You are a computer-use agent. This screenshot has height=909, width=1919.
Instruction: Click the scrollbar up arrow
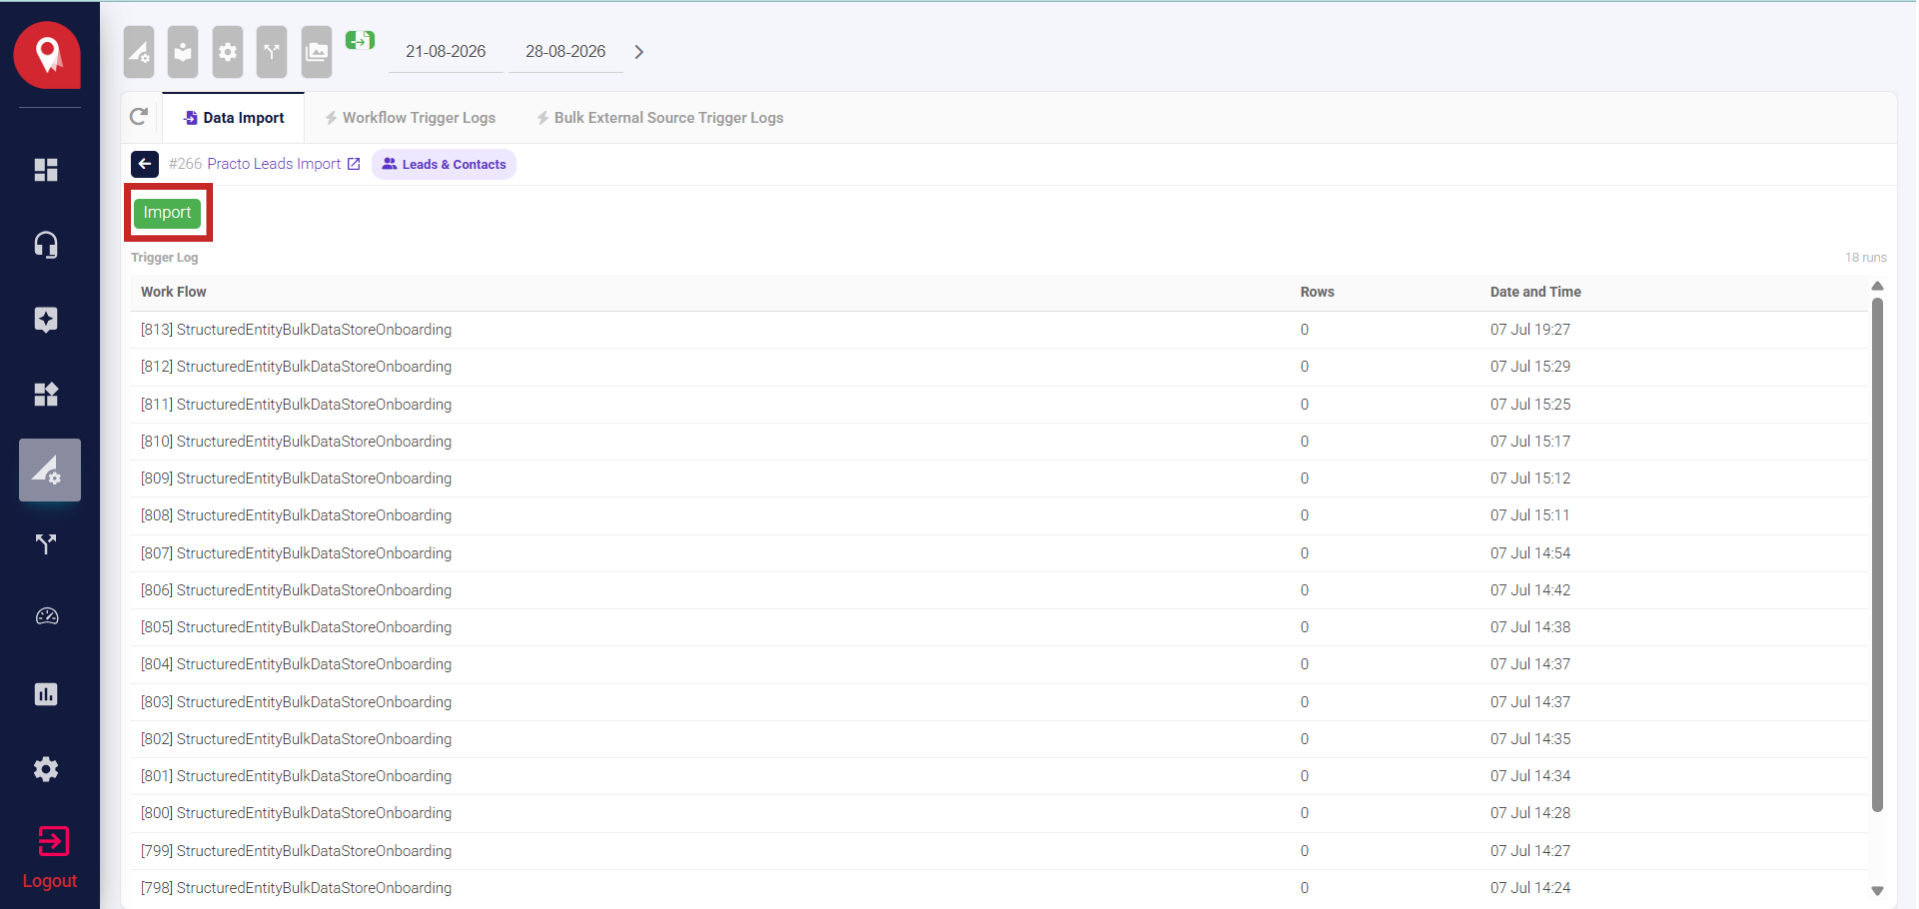[1877, 286]
